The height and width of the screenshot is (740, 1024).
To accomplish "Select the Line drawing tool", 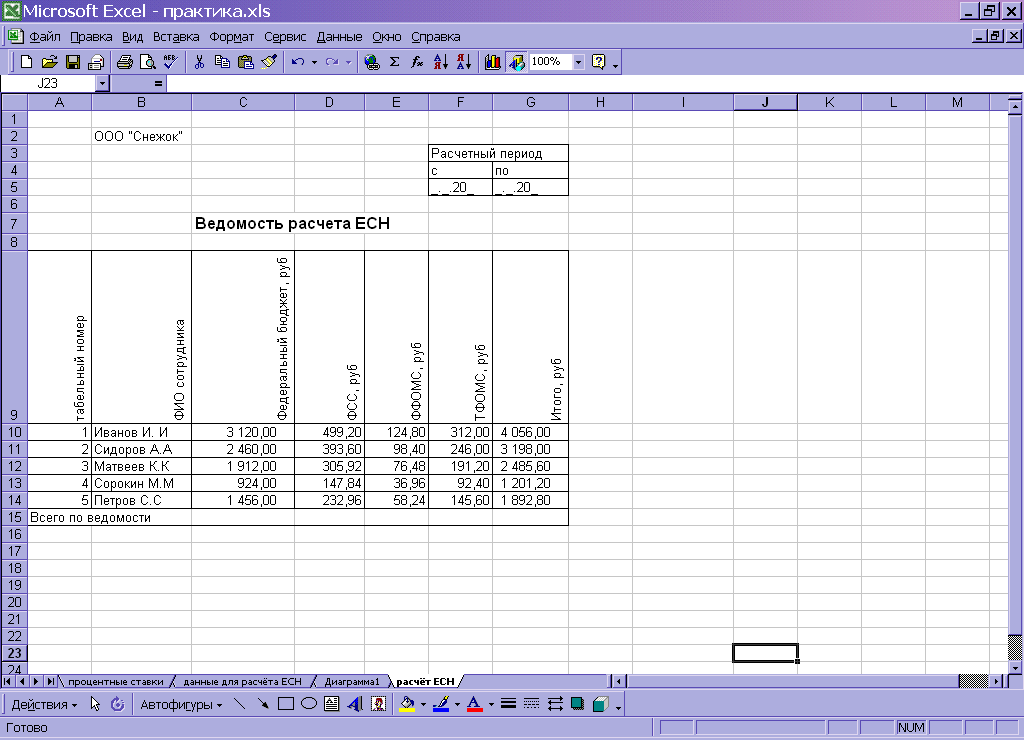I will pyautogui.click(x=240, y=704).
